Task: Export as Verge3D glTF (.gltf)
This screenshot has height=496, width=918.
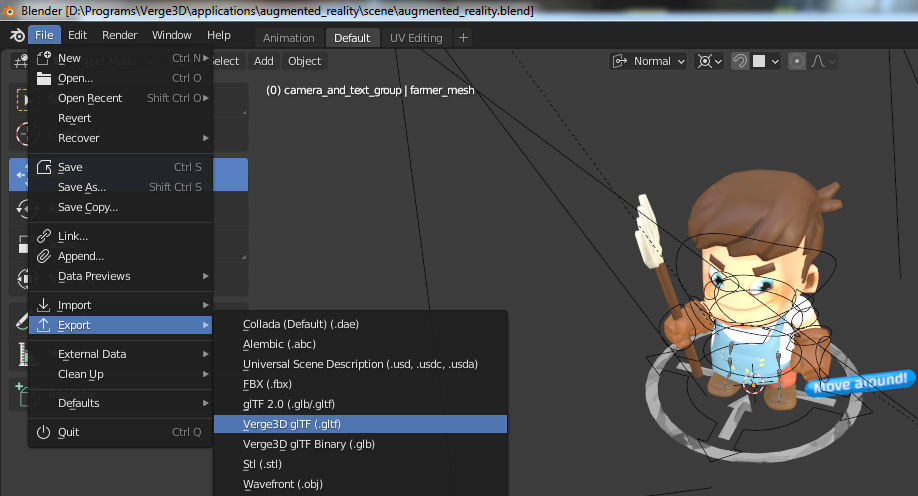Action: (361, 424)
